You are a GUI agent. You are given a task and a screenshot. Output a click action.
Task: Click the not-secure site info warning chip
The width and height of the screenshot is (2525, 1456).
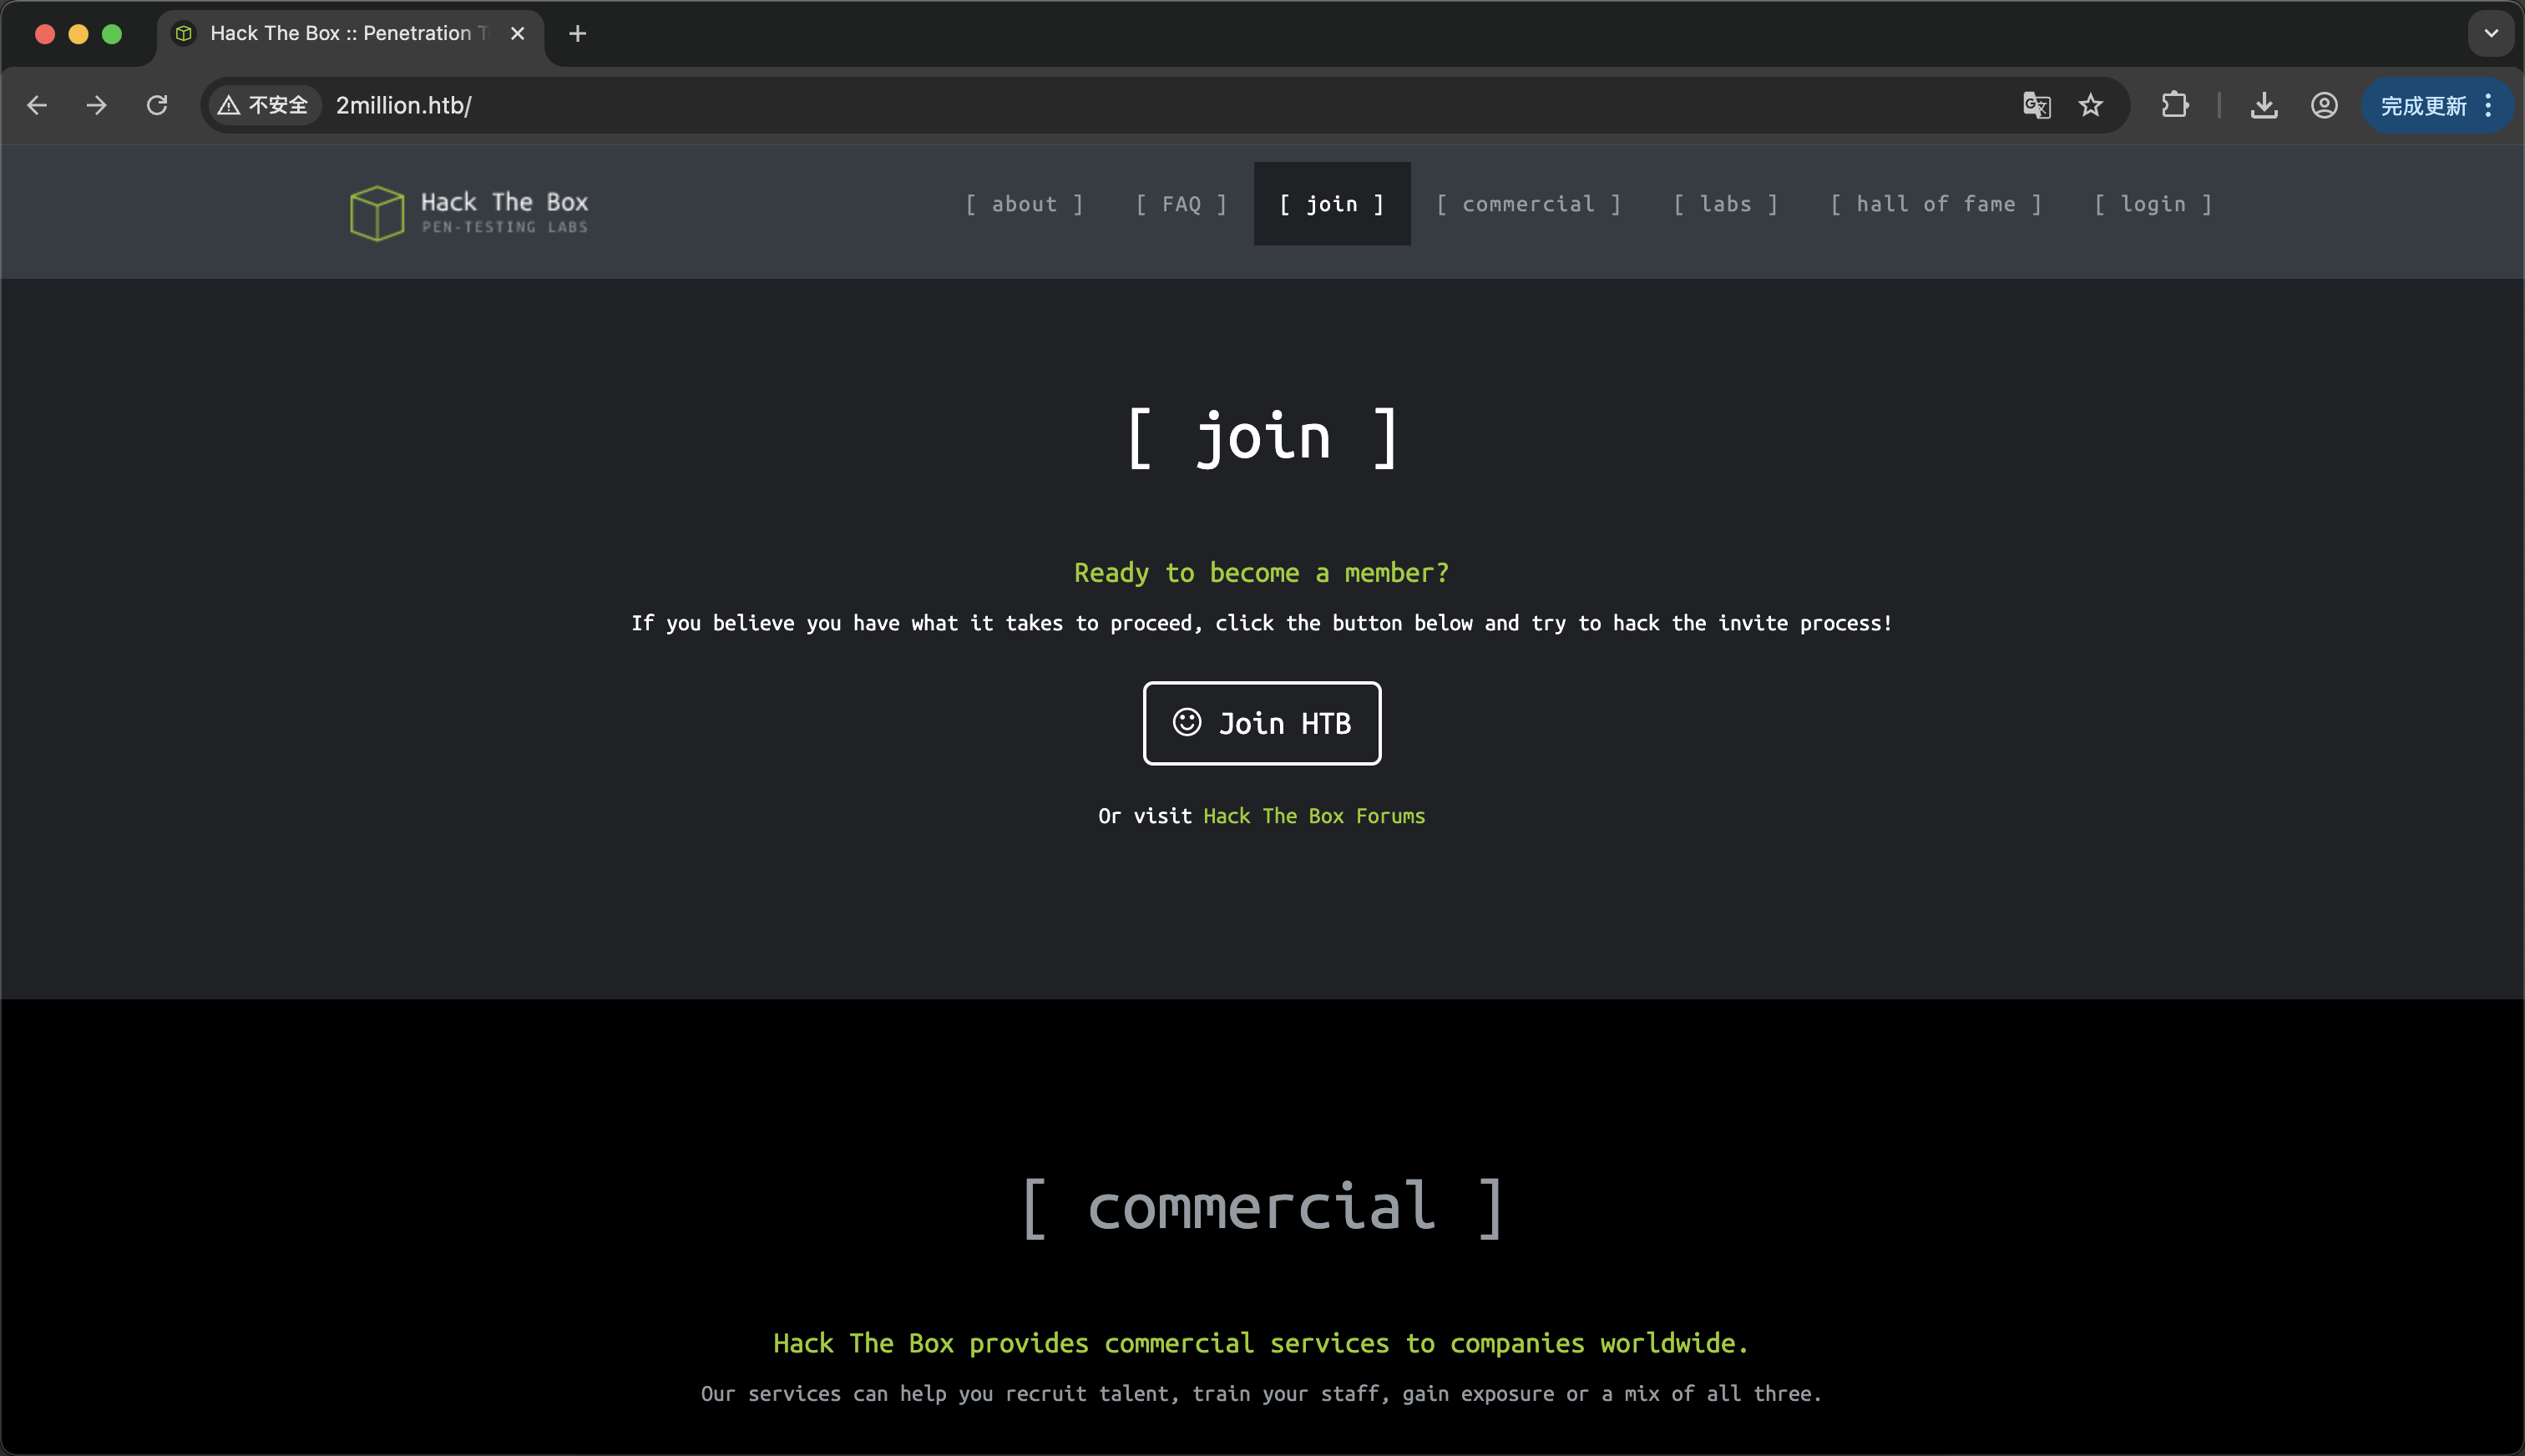click(x=264, y=105)
